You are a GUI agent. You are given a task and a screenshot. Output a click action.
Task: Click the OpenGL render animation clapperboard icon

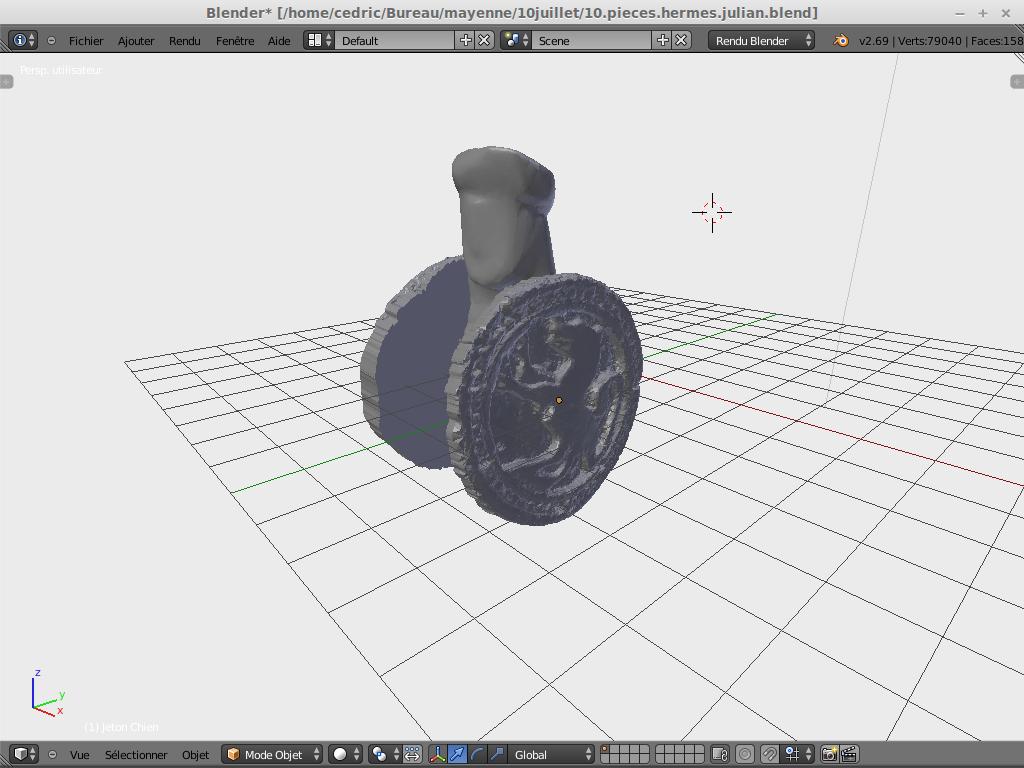849,754
